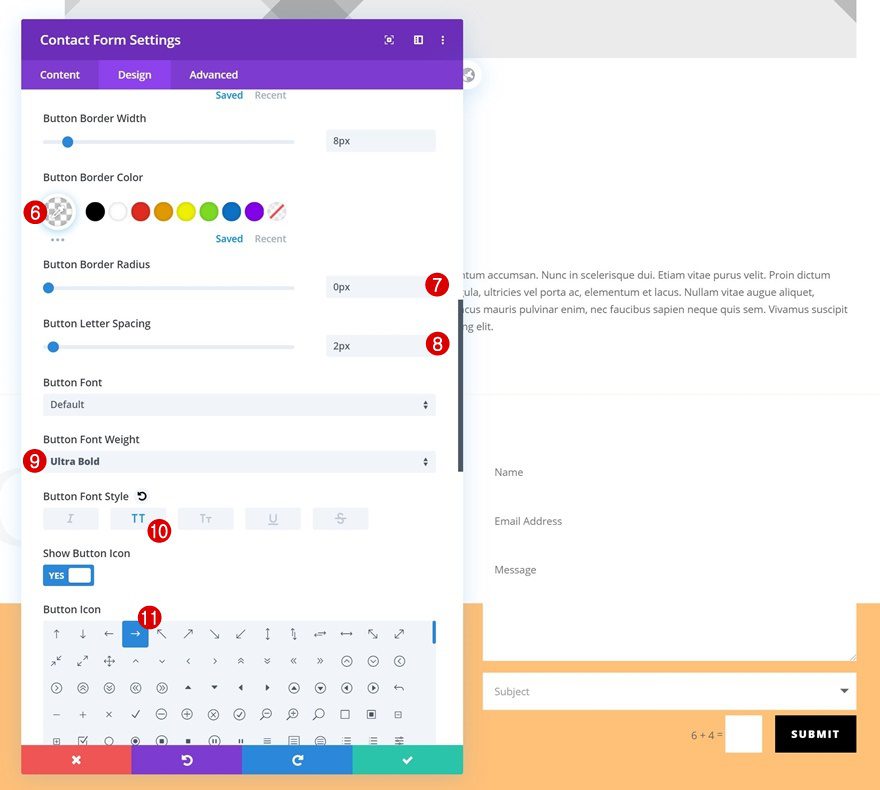Click the red discard changes icon at bottom

pos(76,760)
